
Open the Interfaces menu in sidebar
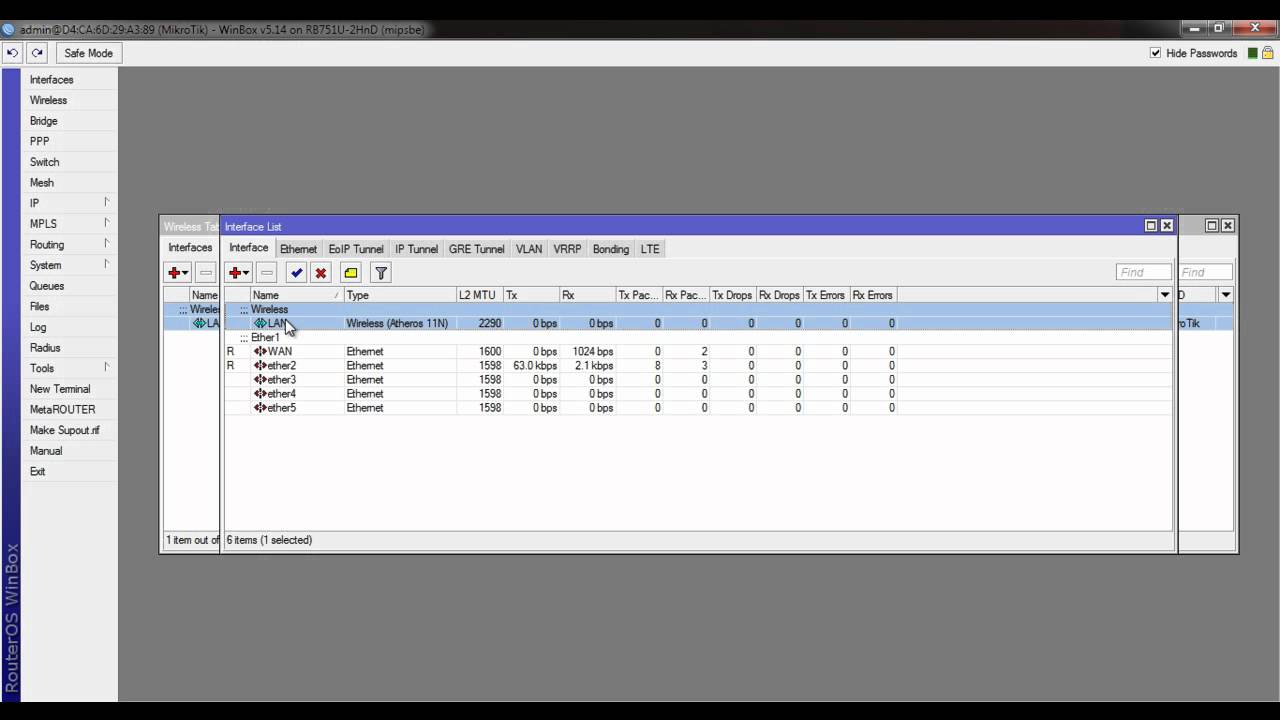(51, 80)
